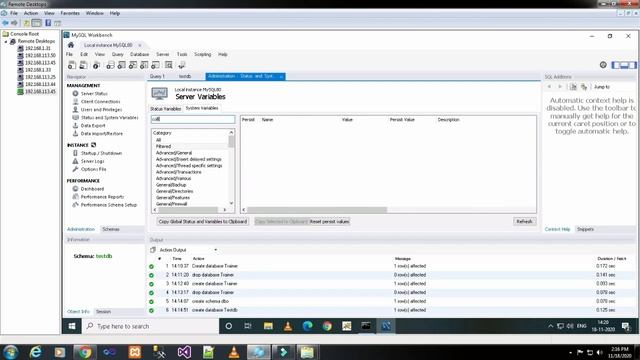The width and height of the screenshot is (640, 360).
Task: Open VLC on the remote taskbar
Action: (x=288, y=326)
